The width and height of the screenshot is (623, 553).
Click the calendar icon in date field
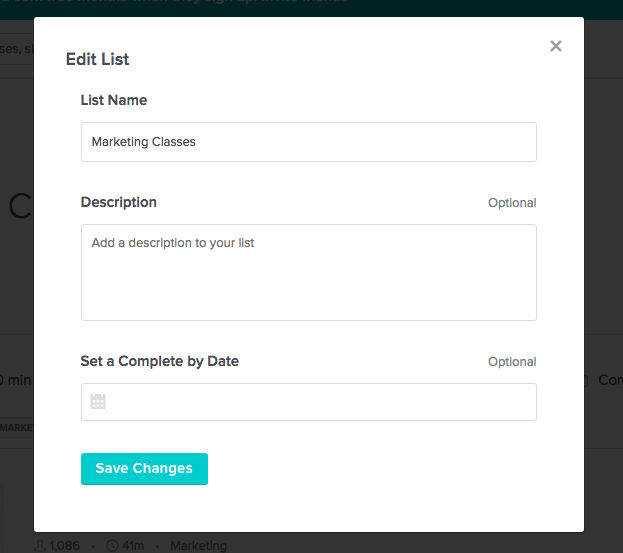(98, 402)
